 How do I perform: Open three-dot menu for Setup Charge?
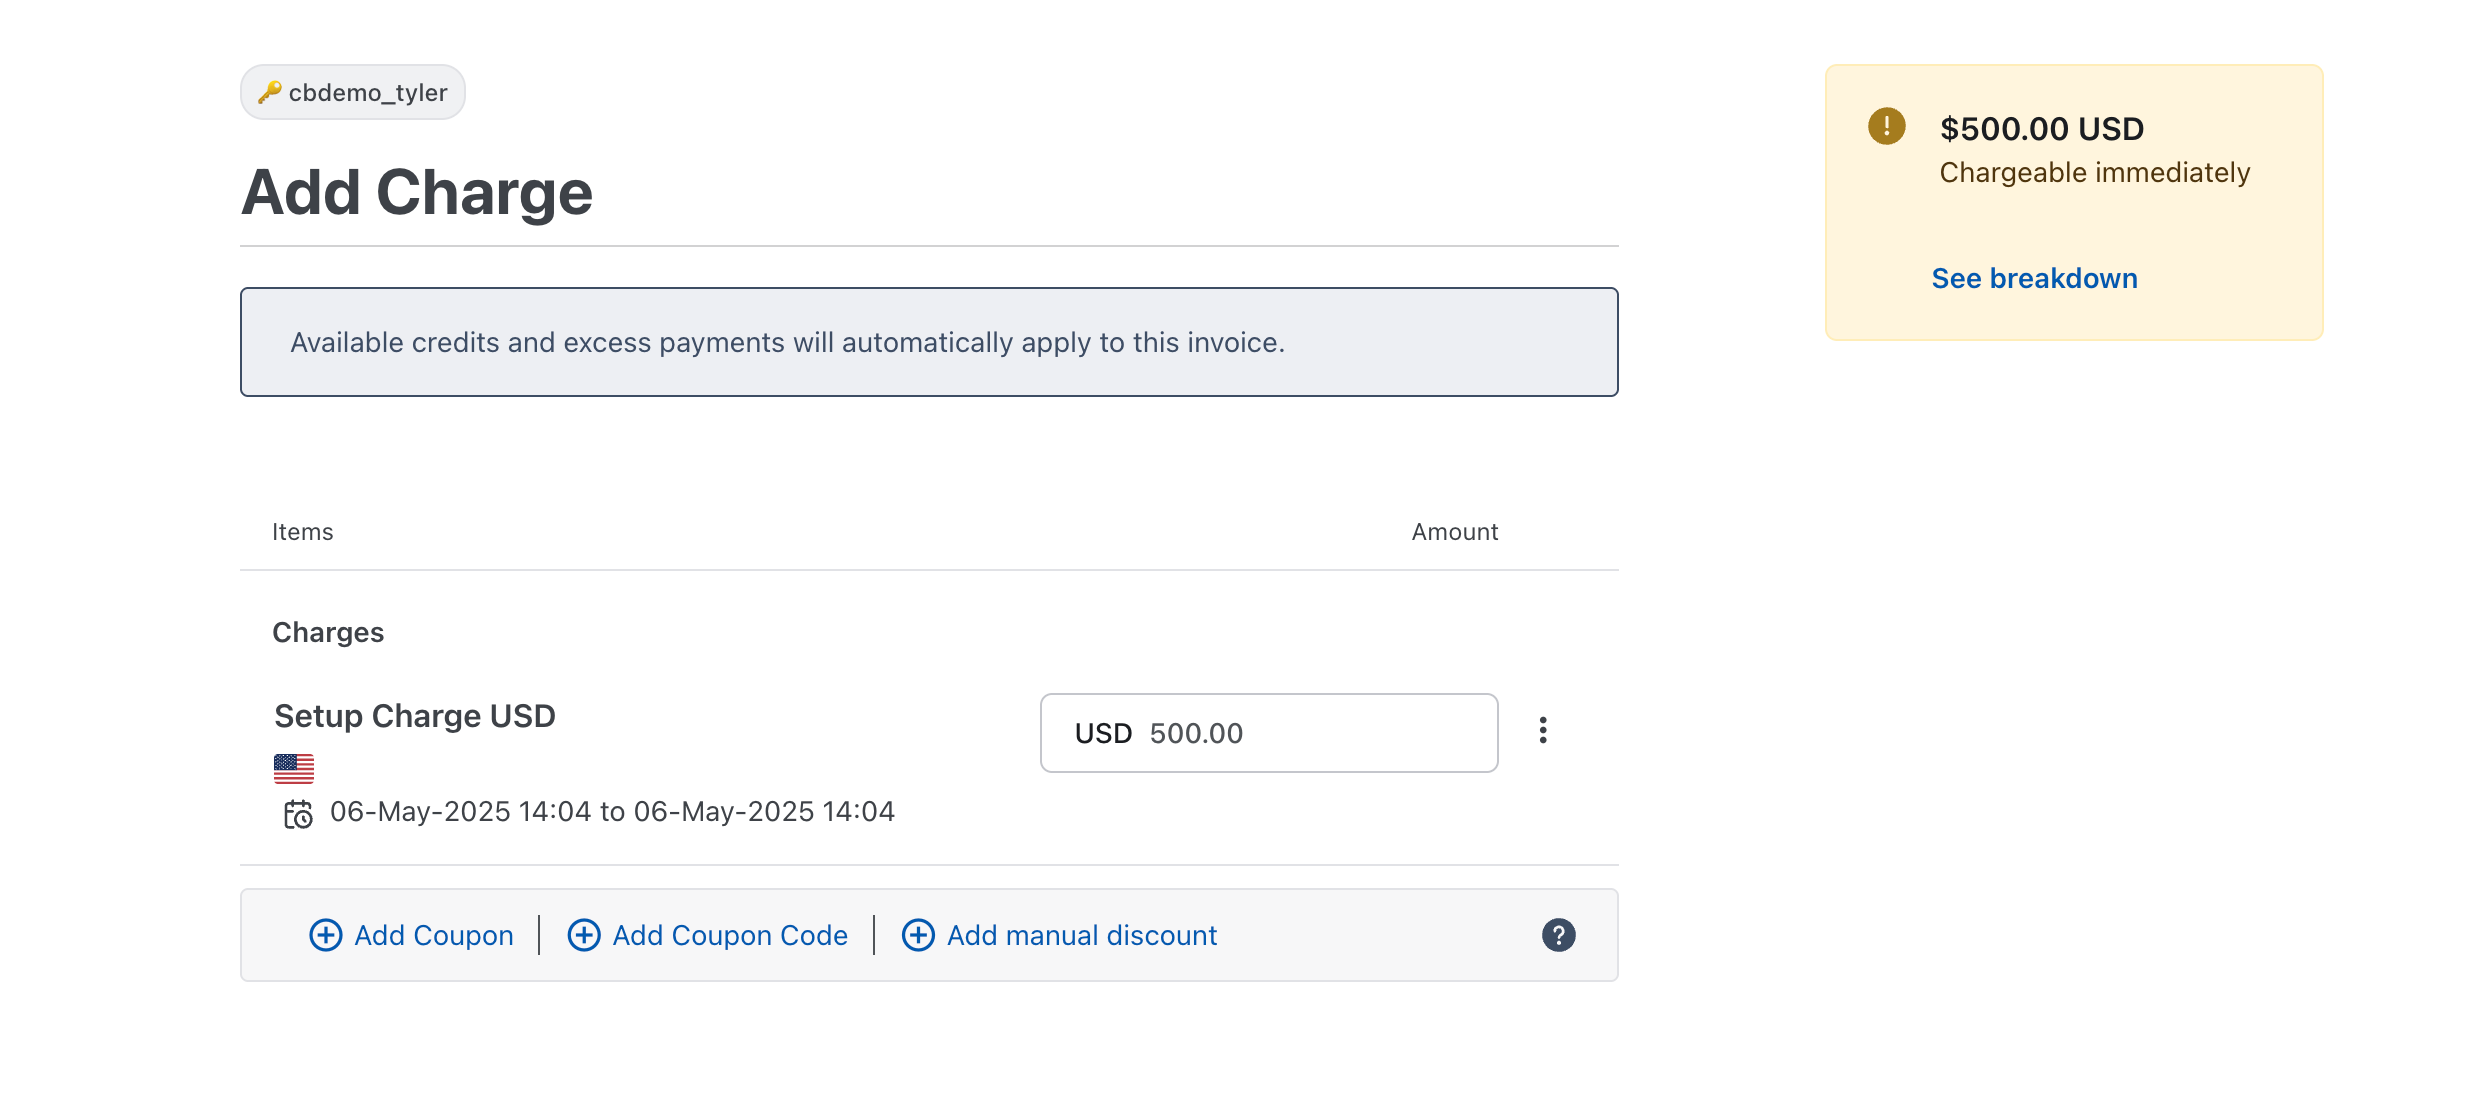(x=1543, y=731)
